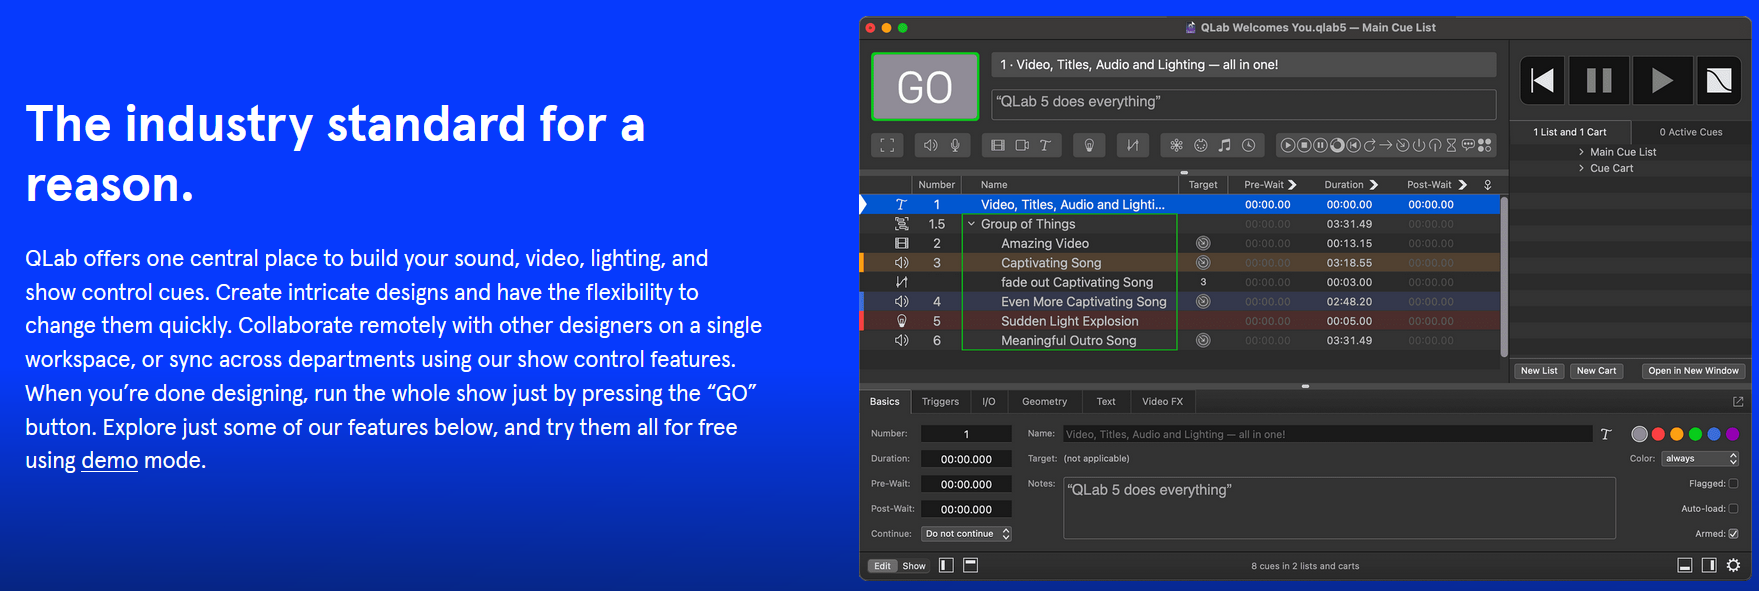Add a Network cue with the asterisk icon
This screenshot has width=1759, height=591.
coord(1176,145)
